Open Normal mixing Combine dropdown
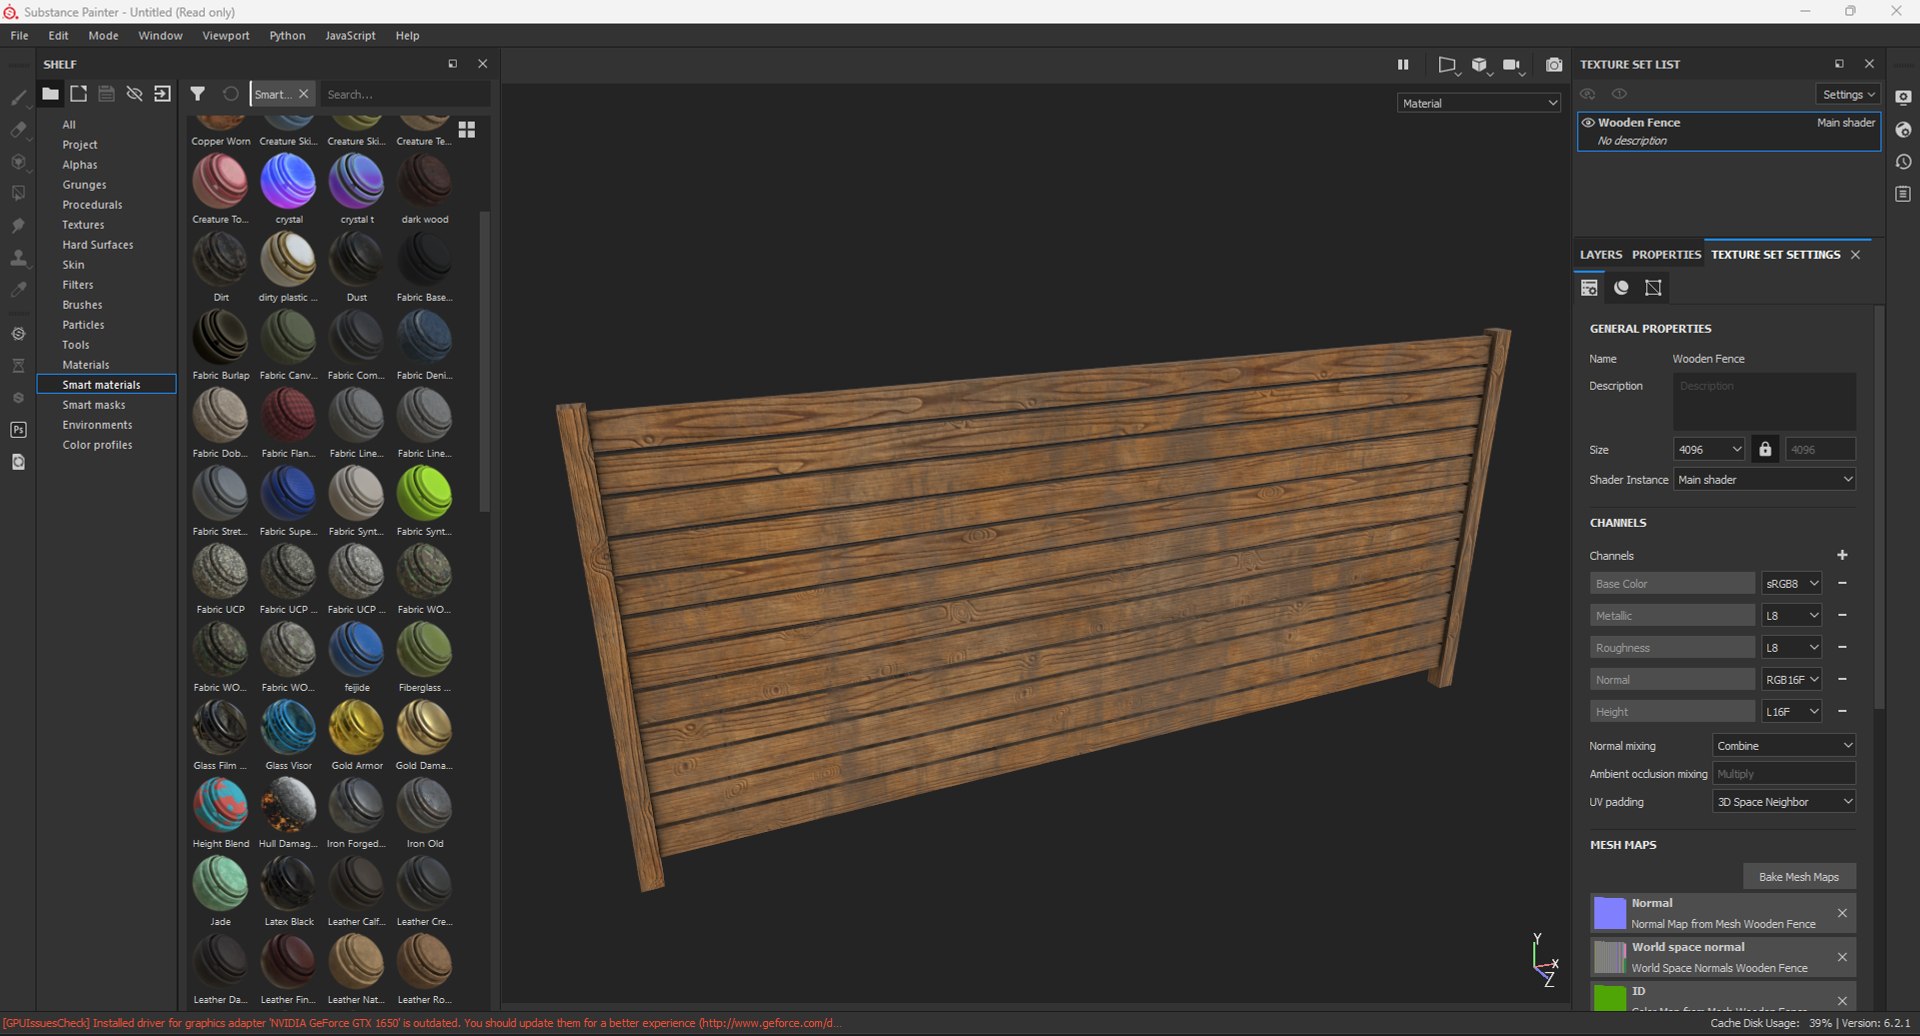Screen dimensions: 1920x1036 click(x=1784, y=746)
